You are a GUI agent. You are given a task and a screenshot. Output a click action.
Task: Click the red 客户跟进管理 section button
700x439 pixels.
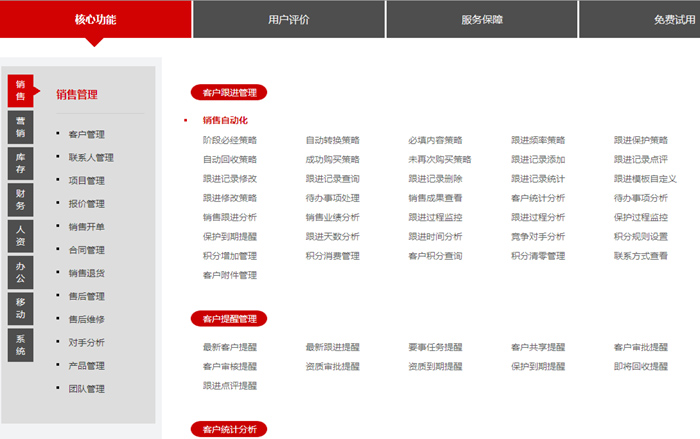click(229, 93)
